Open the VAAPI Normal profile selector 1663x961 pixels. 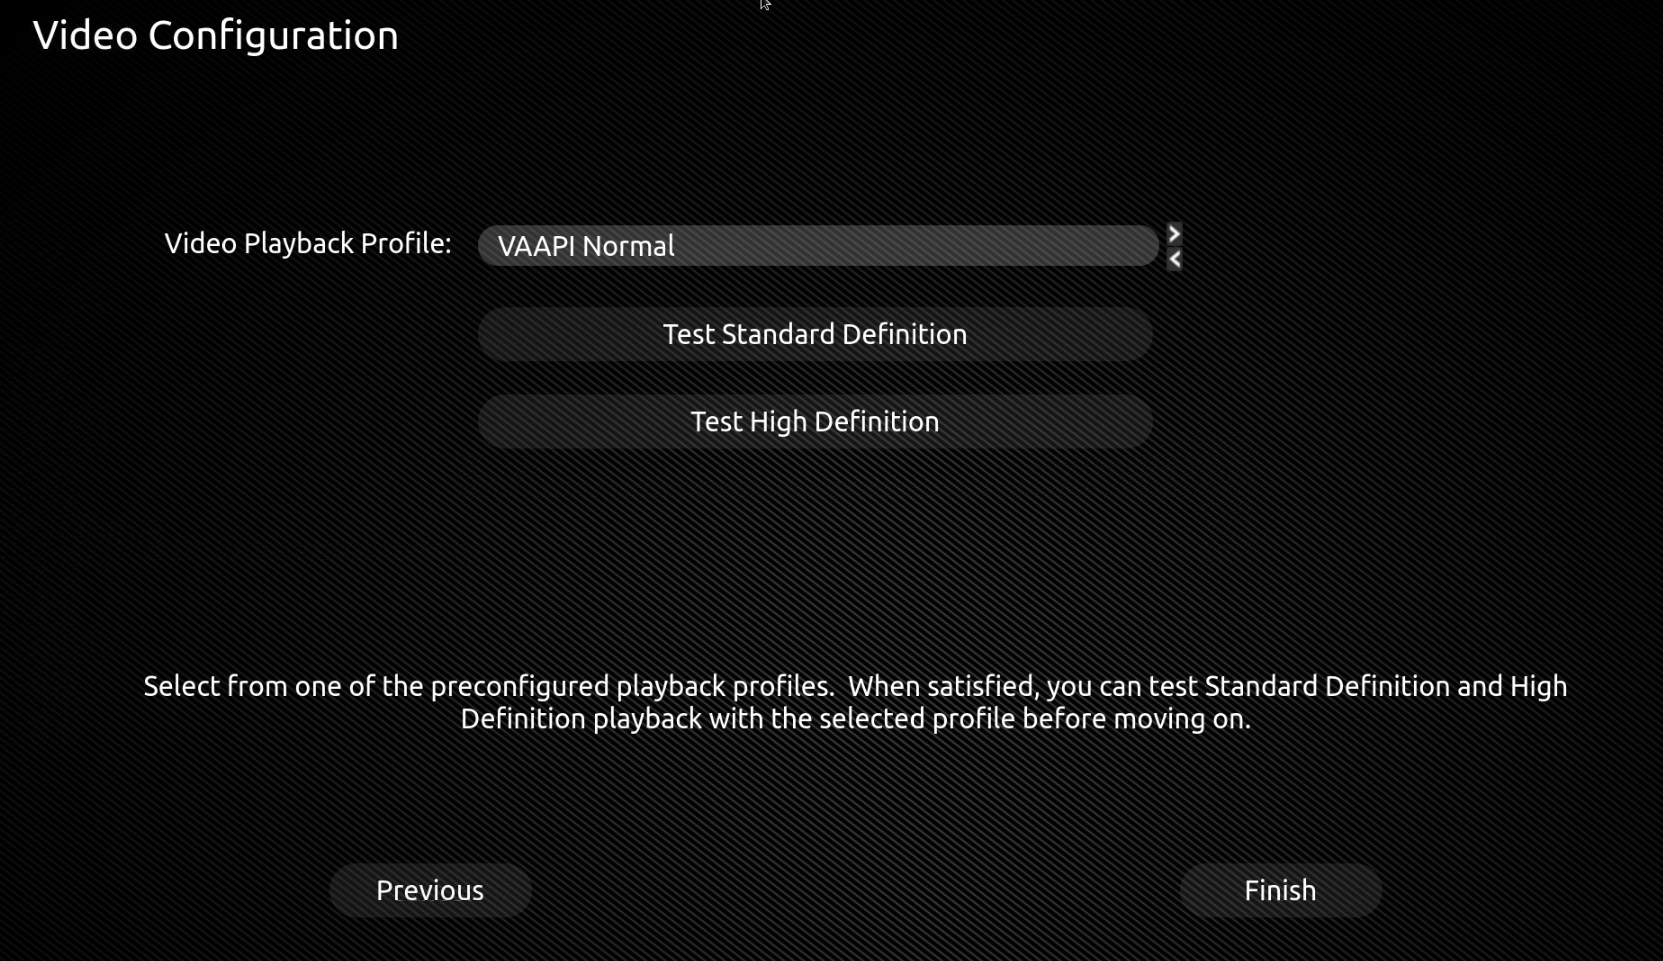[x=817, y=246]
